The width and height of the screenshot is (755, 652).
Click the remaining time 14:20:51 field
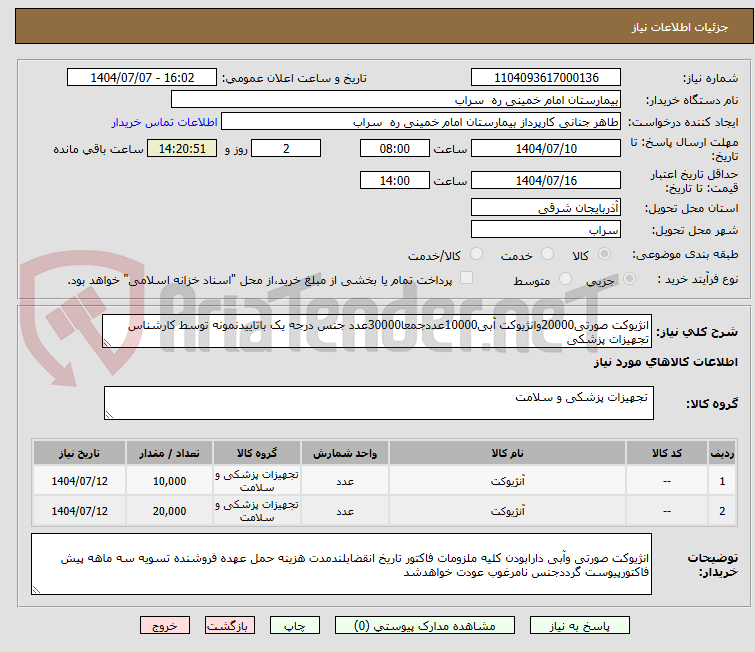point(182,148)
